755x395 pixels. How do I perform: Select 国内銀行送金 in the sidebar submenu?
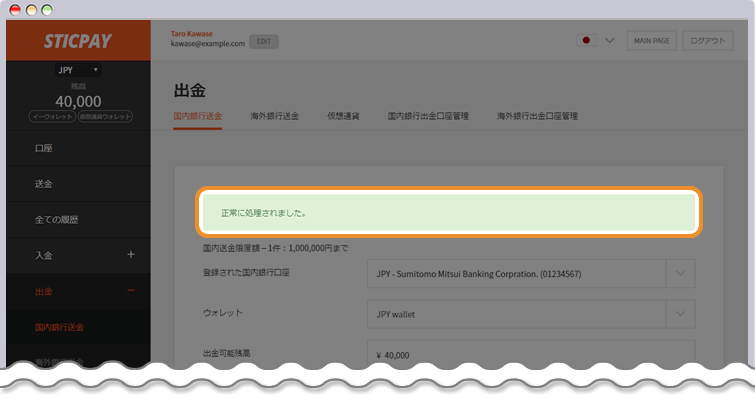[x=59, y=327]
